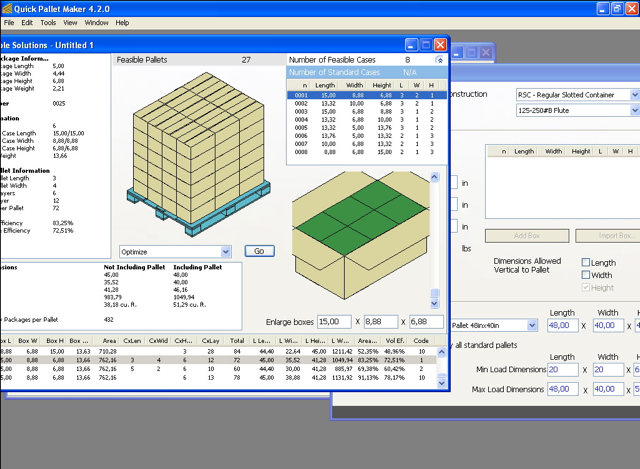Click the Enlarge boxes height field 6,88
Image resolution: width=640 pixels, height=469 pixels.
coord(427,322)
